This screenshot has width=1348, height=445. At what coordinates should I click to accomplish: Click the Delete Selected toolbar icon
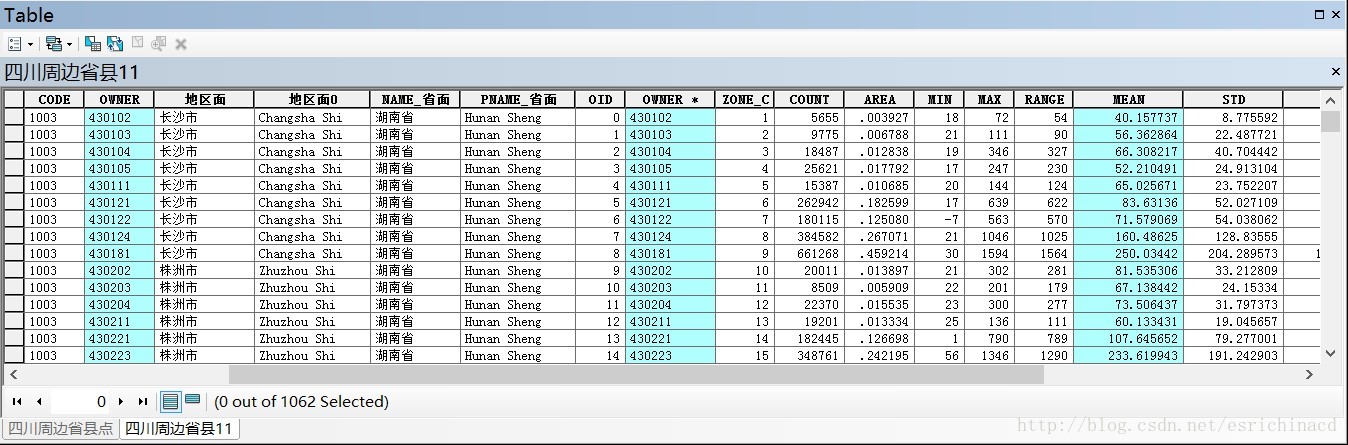[181, 44]
